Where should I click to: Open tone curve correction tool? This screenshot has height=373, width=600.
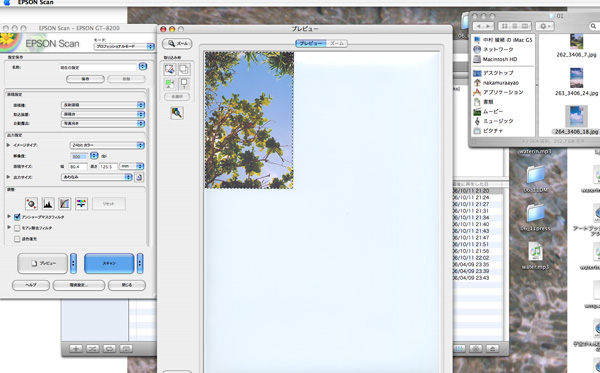pyautogui.click(x=65, y=204)
